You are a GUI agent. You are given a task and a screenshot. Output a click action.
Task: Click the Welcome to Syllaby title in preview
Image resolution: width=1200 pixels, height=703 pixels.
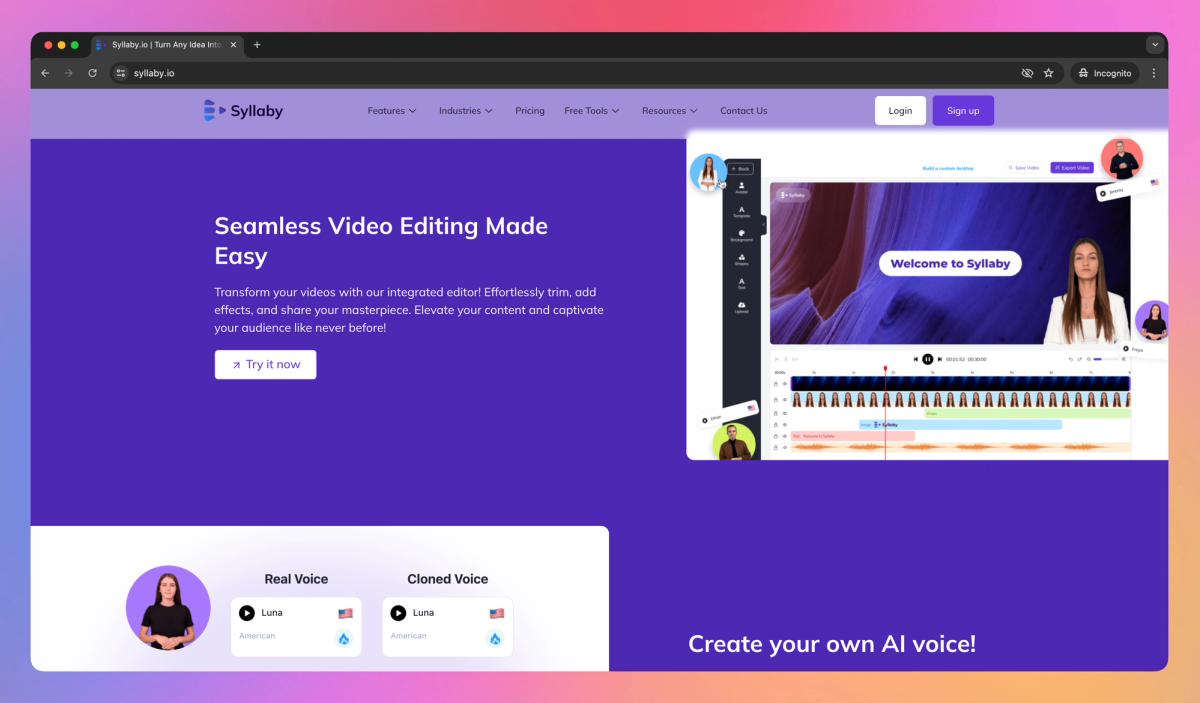pos(950,264)
